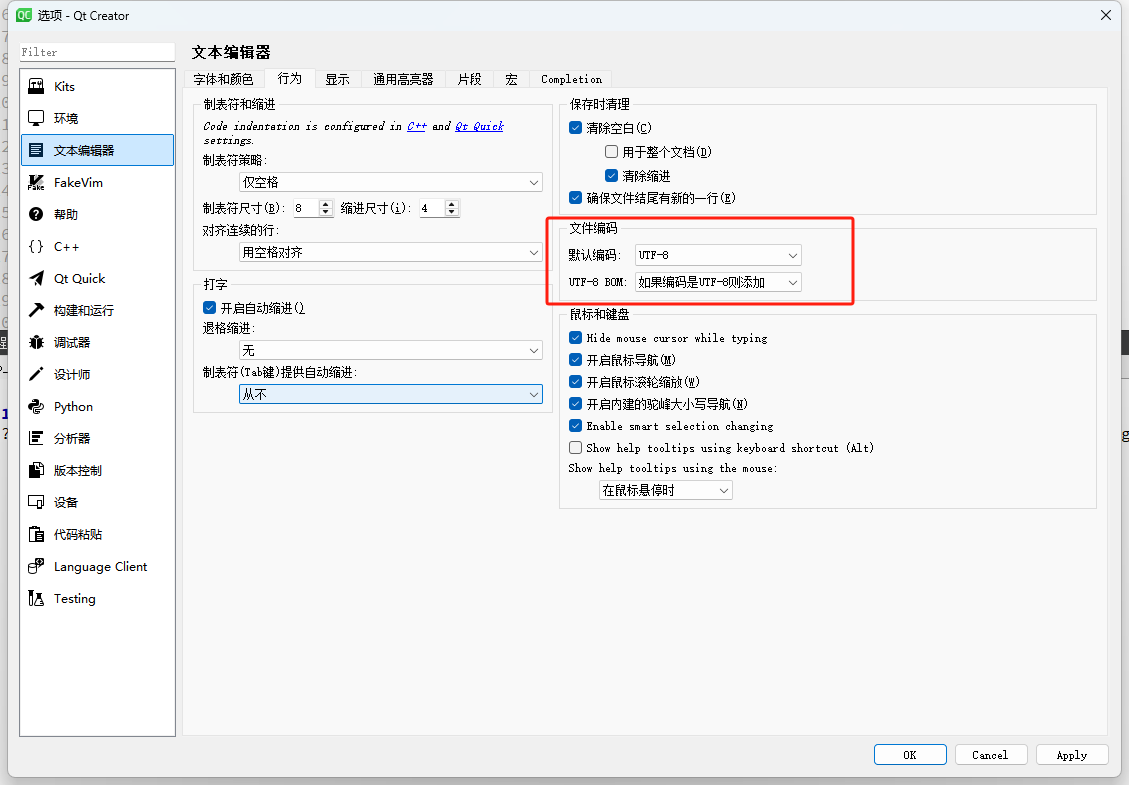Follow the Qt Quick indentation settings link

(480, 126)
